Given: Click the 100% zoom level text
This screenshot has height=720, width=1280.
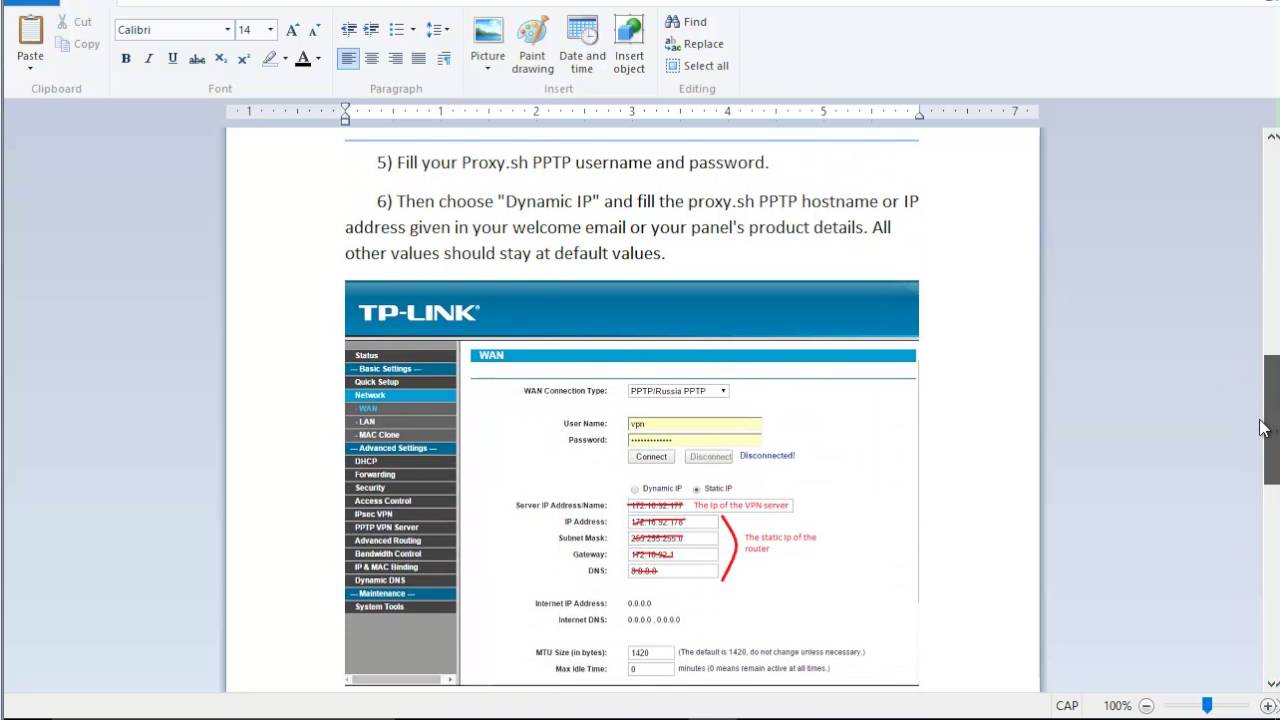Looking at the screenshot, I should click(x=1117, y=706).
